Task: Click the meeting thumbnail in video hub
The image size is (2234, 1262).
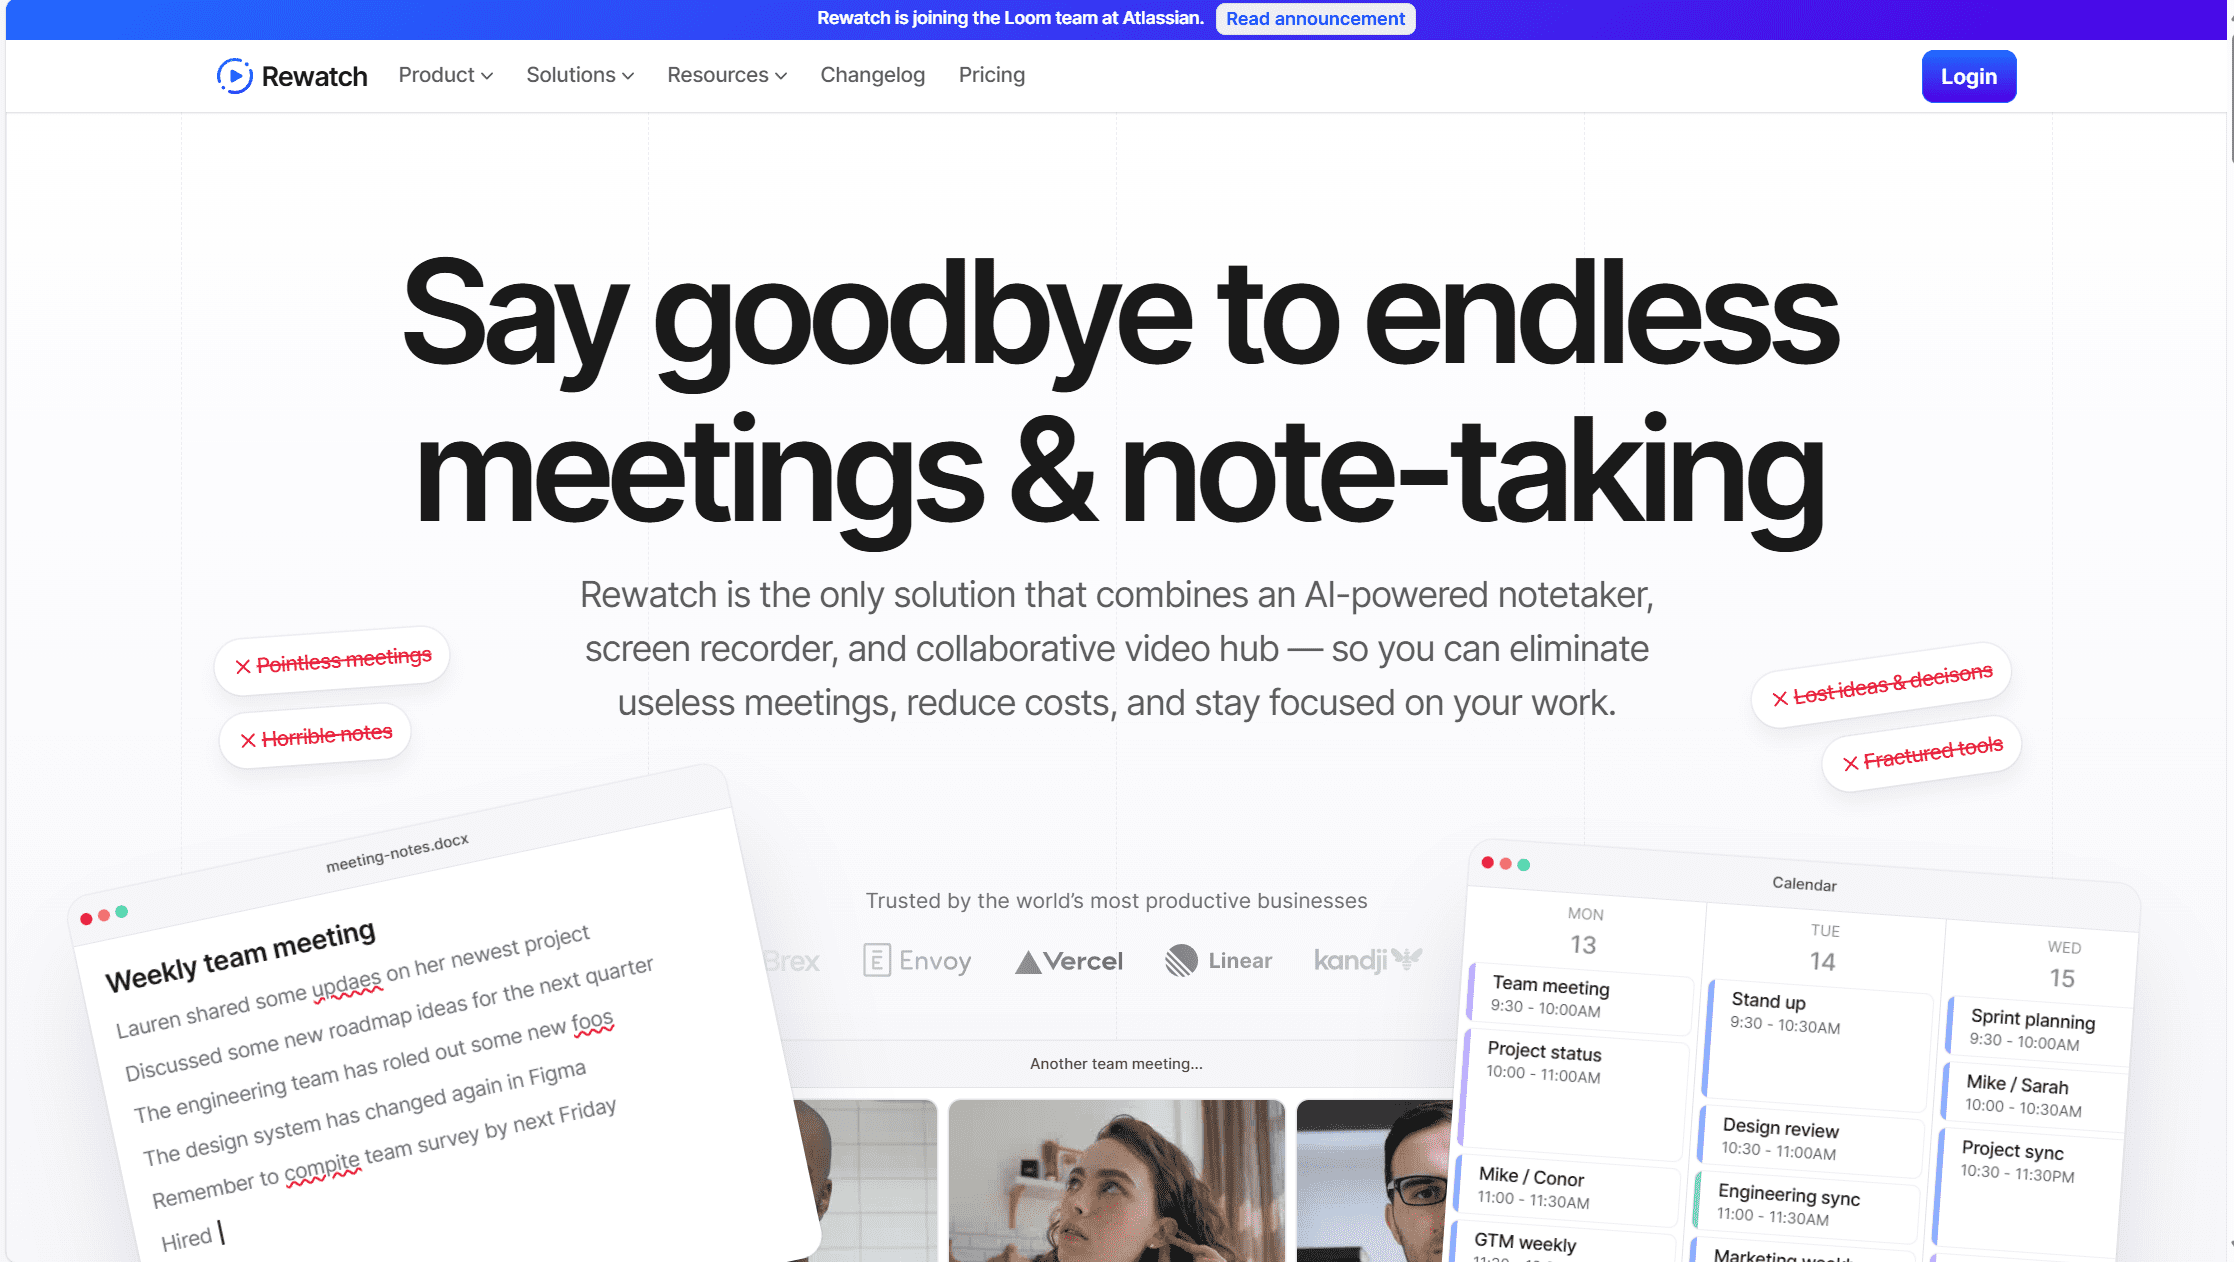Action: 1115,1181
